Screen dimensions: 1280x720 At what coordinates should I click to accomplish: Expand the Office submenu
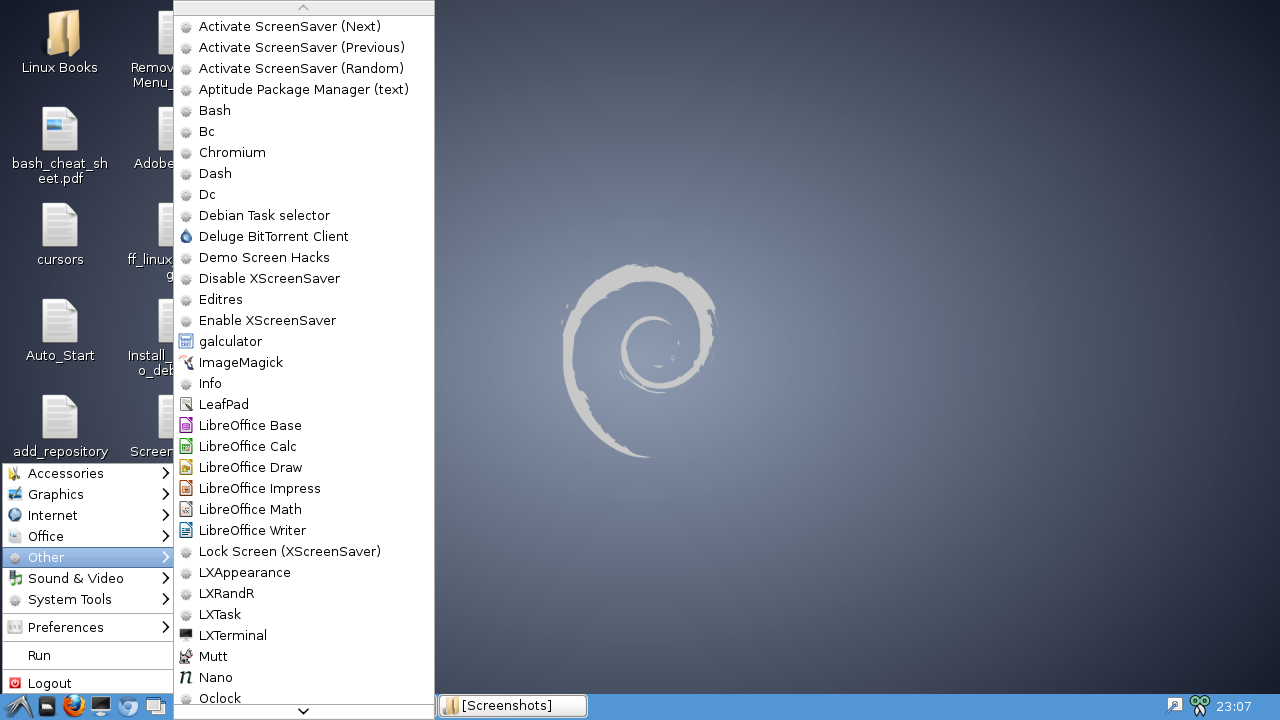(88, 537)
